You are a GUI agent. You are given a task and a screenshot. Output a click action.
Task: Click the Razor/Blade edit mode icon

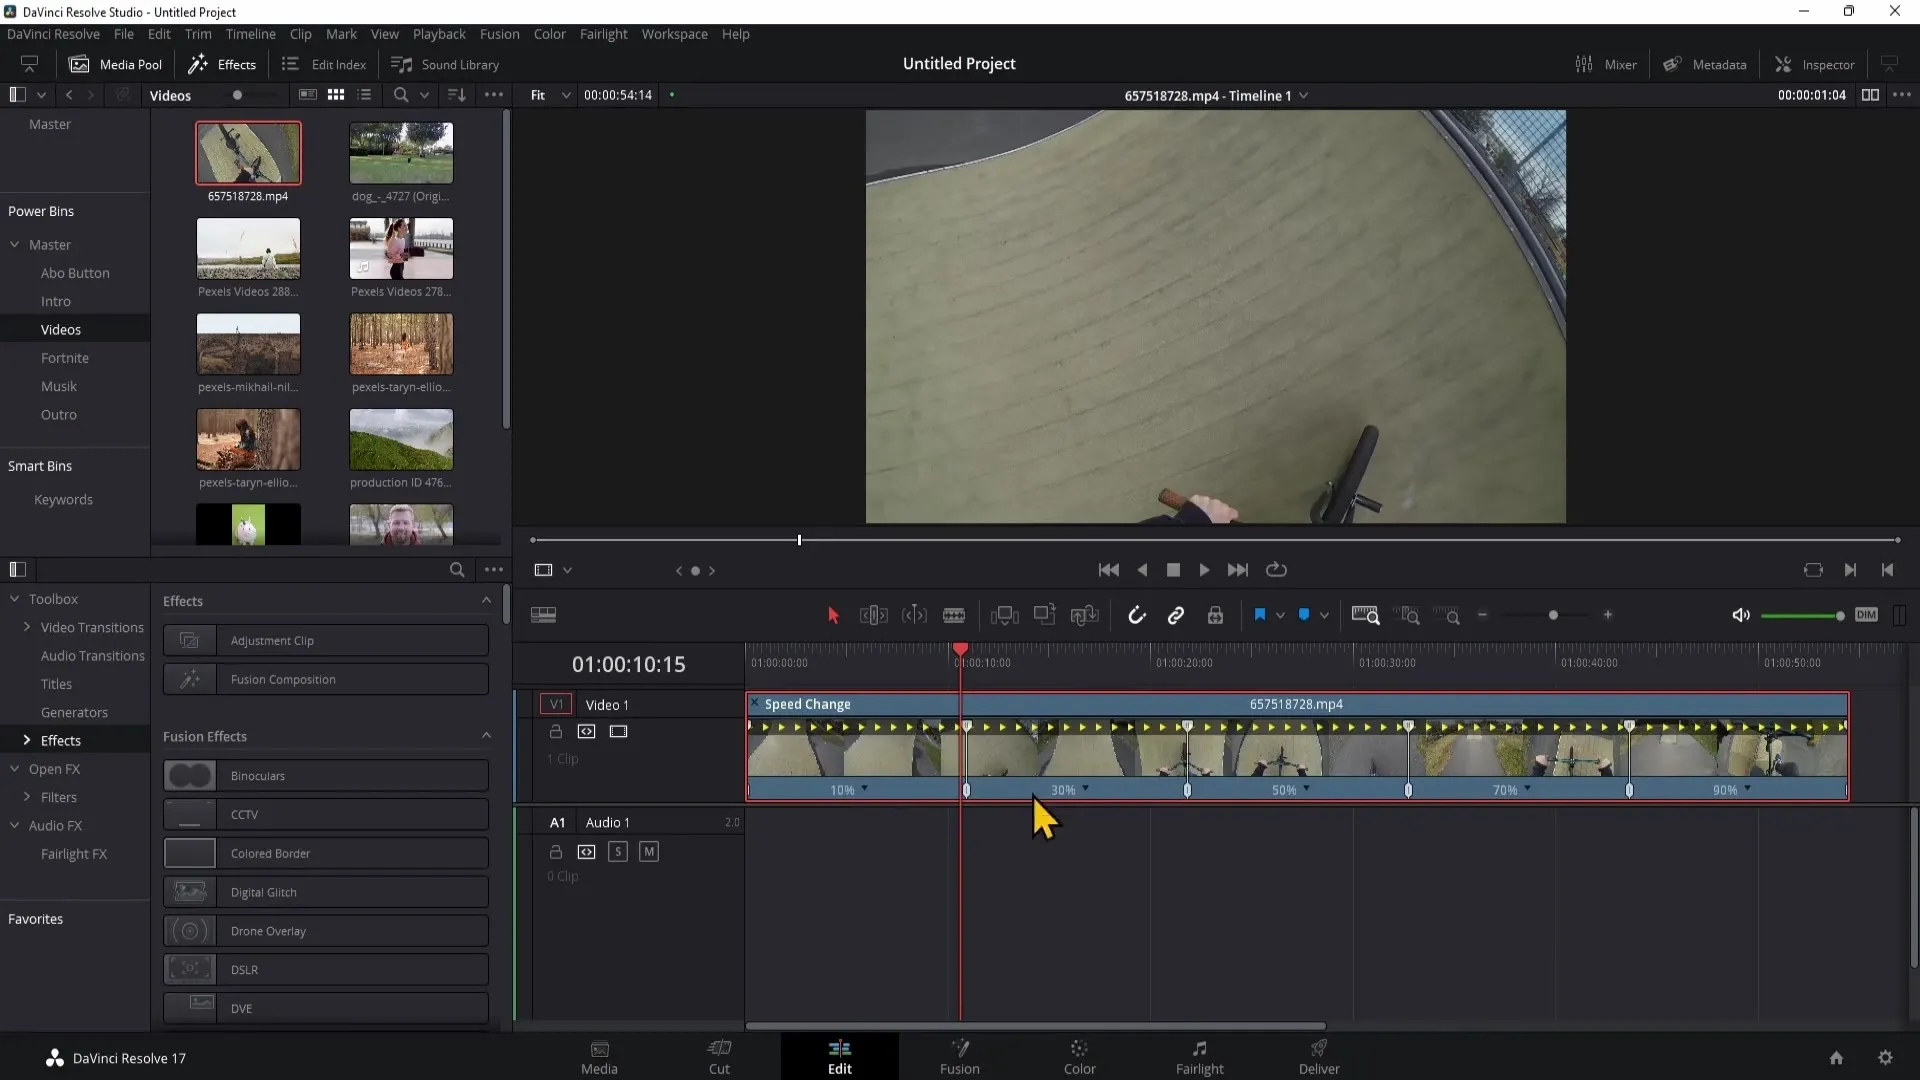pos(955,616)
